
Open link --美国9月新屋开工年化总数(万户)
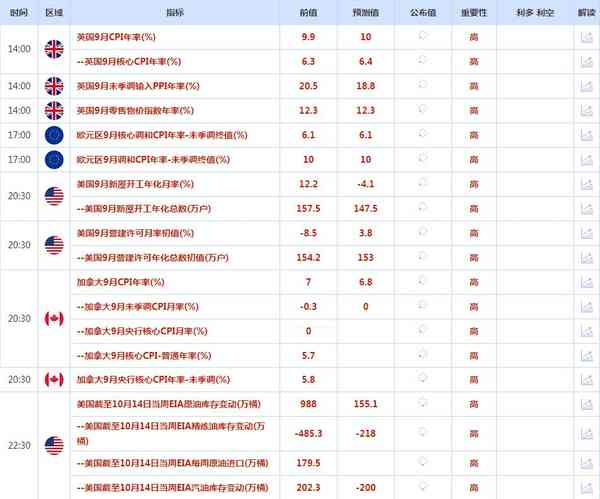(x=143, y=209)
